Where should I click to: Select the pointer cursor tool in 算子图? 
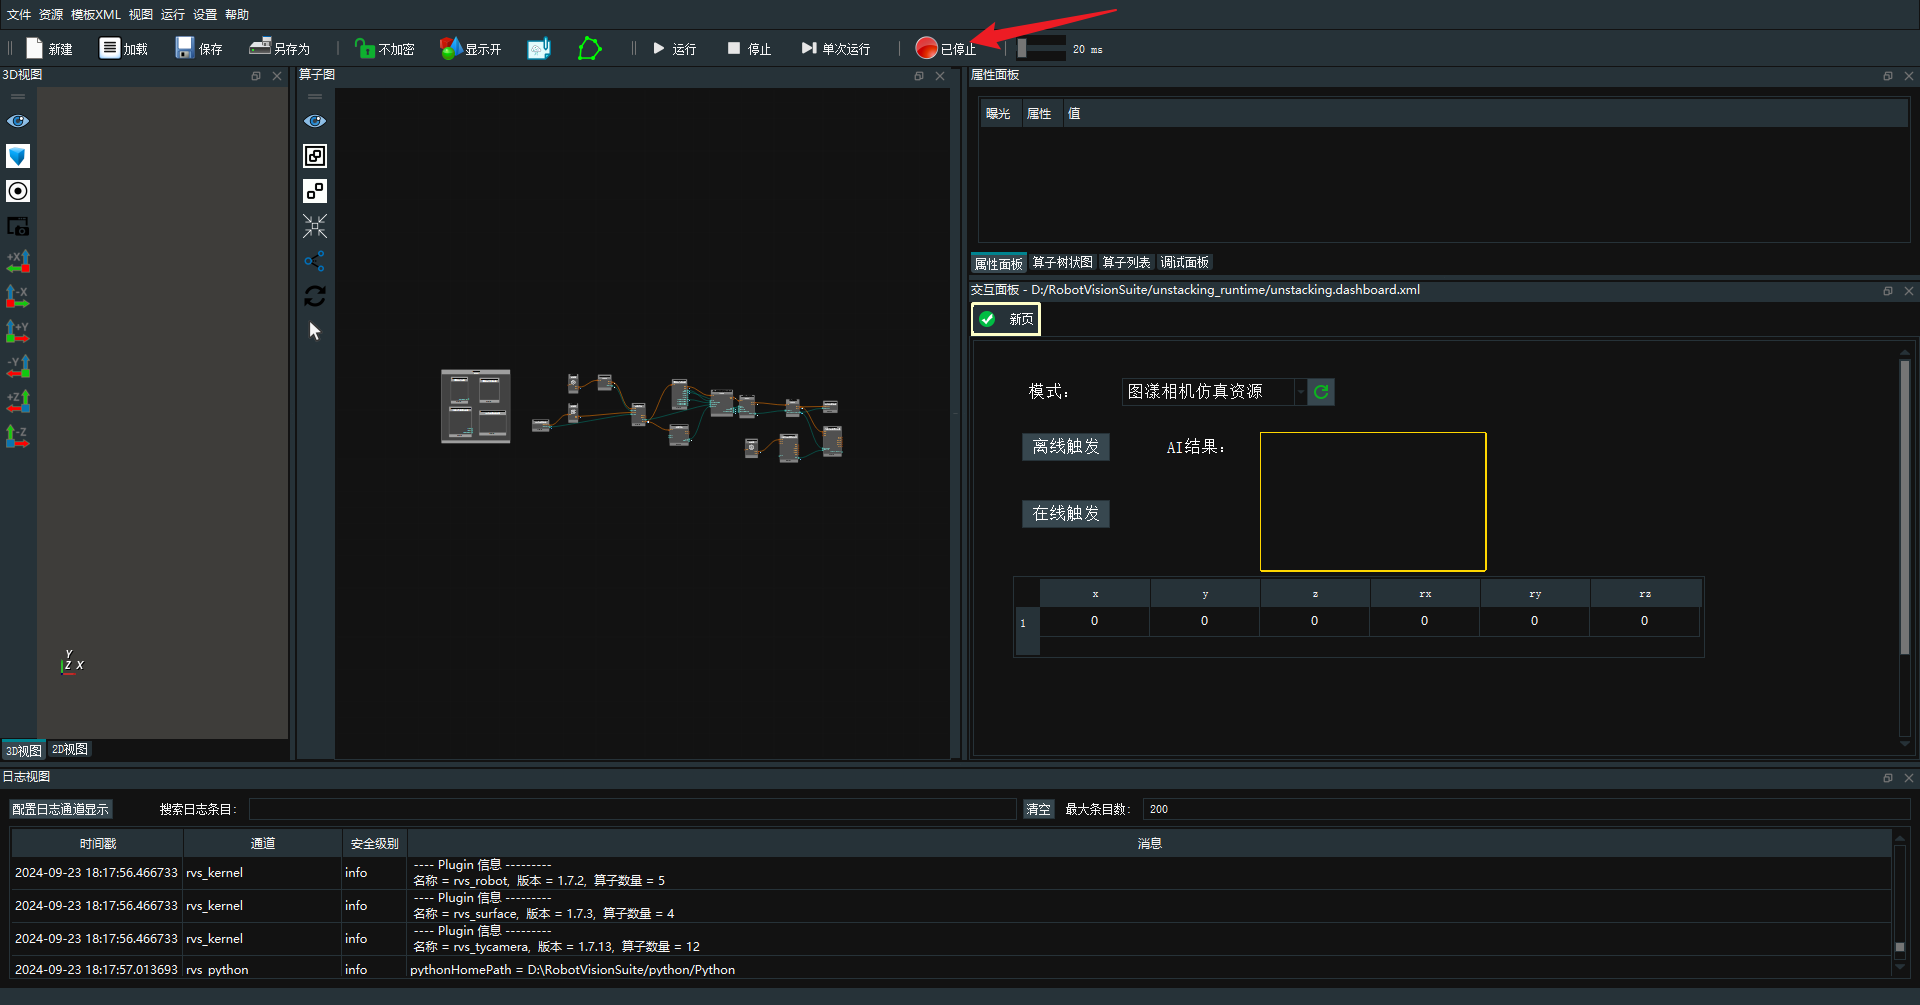[315, 331]
